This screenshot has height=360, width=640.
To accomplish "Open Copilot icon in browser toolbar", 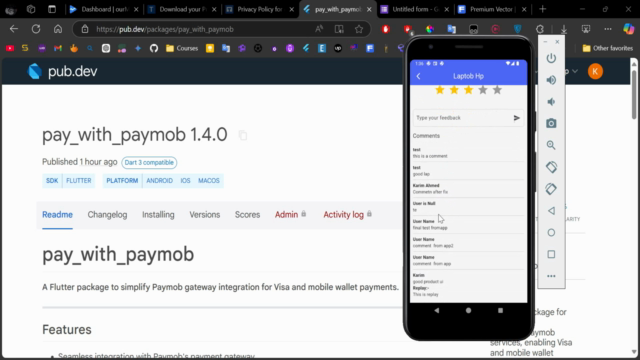I will (629, 29).
